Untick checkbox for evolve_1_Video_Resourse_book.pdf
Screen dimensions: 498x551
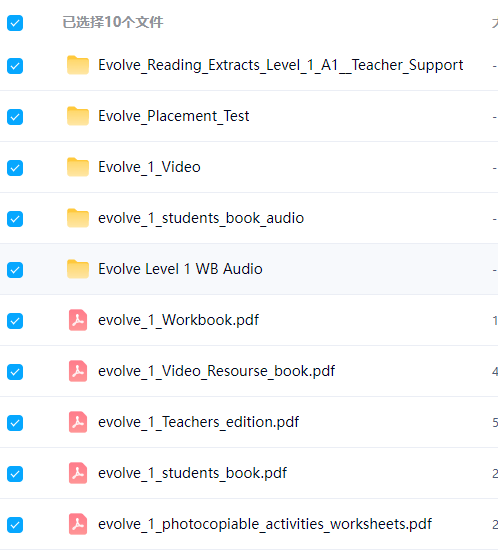tap(15, 372)
